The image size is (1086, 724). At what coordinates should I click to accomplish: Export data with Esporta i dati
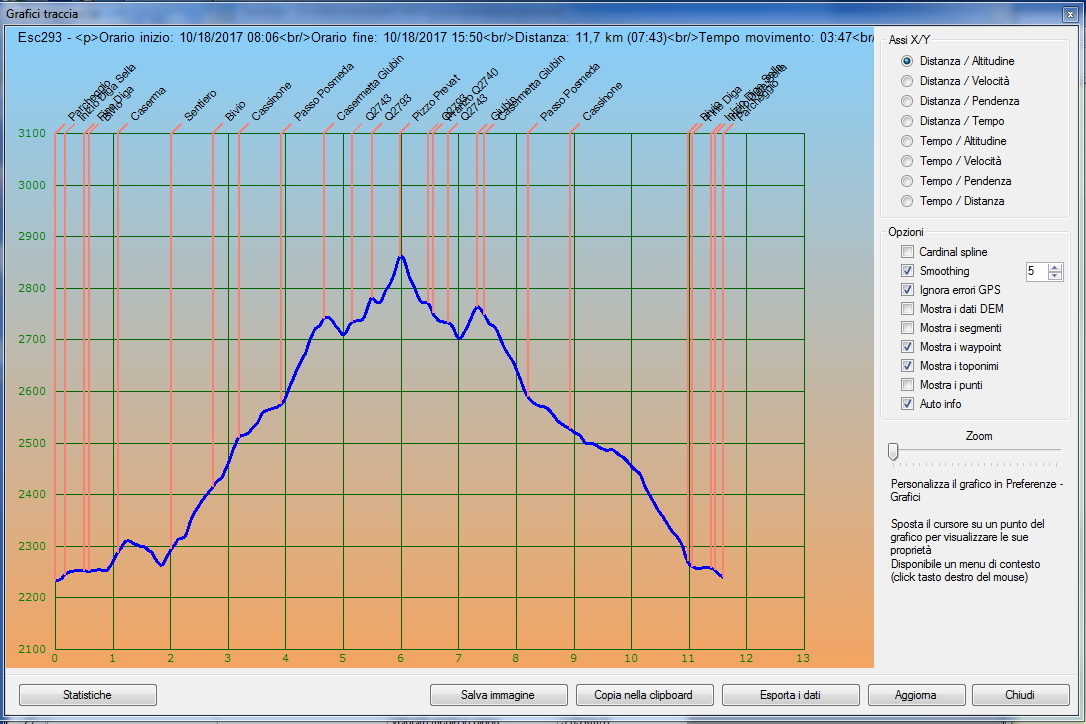[x=791, y=695]
